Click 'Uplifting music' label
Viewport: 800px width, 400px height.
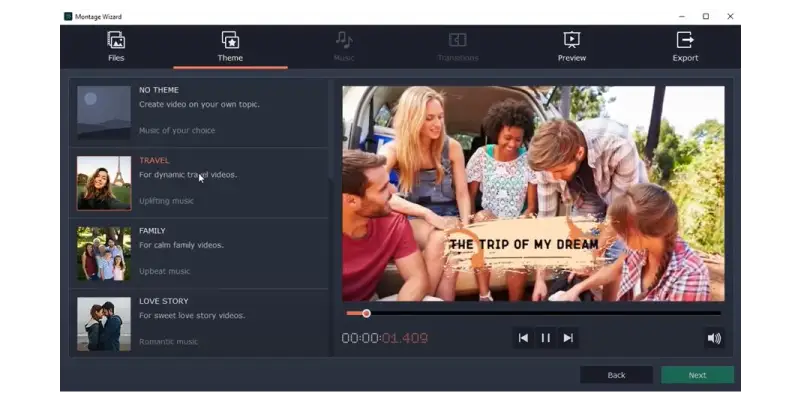click(x=166, y=201)
